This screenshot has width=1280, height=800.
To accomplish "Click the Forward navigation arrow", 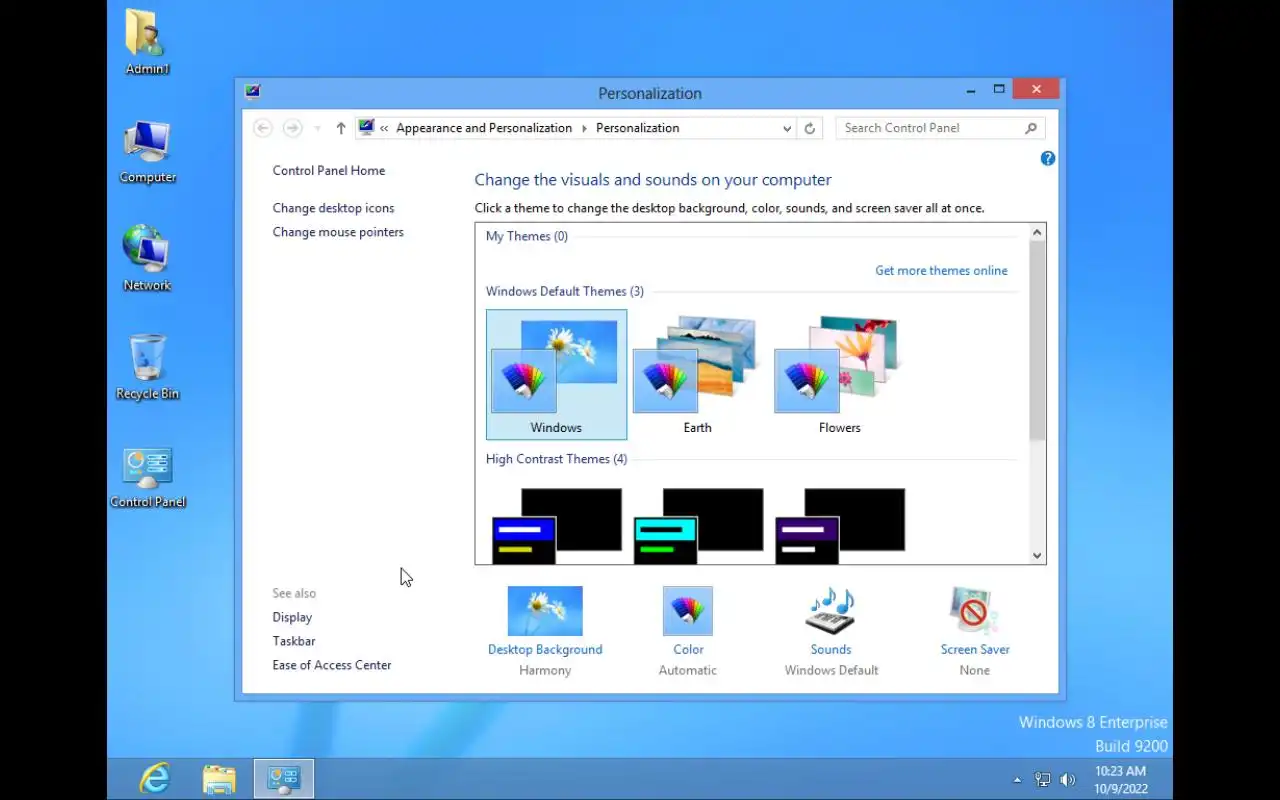I will (x=292, y=128).
